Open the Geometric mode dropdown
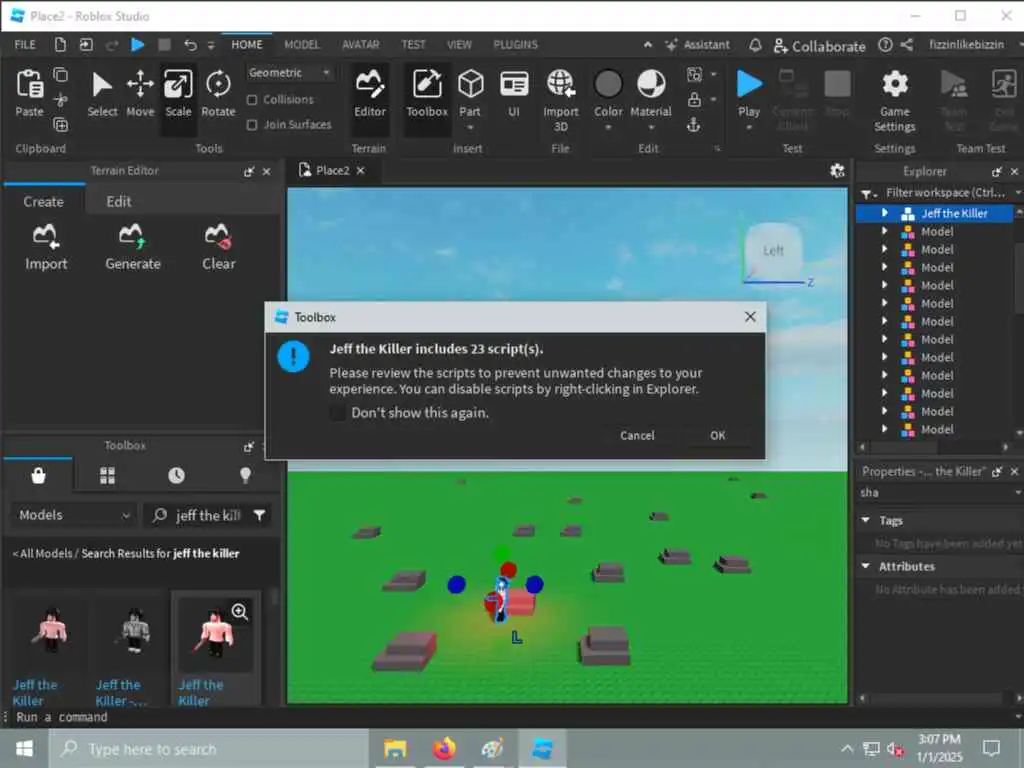The height and width of the screenshot is (768, 1024). point(289,72)
